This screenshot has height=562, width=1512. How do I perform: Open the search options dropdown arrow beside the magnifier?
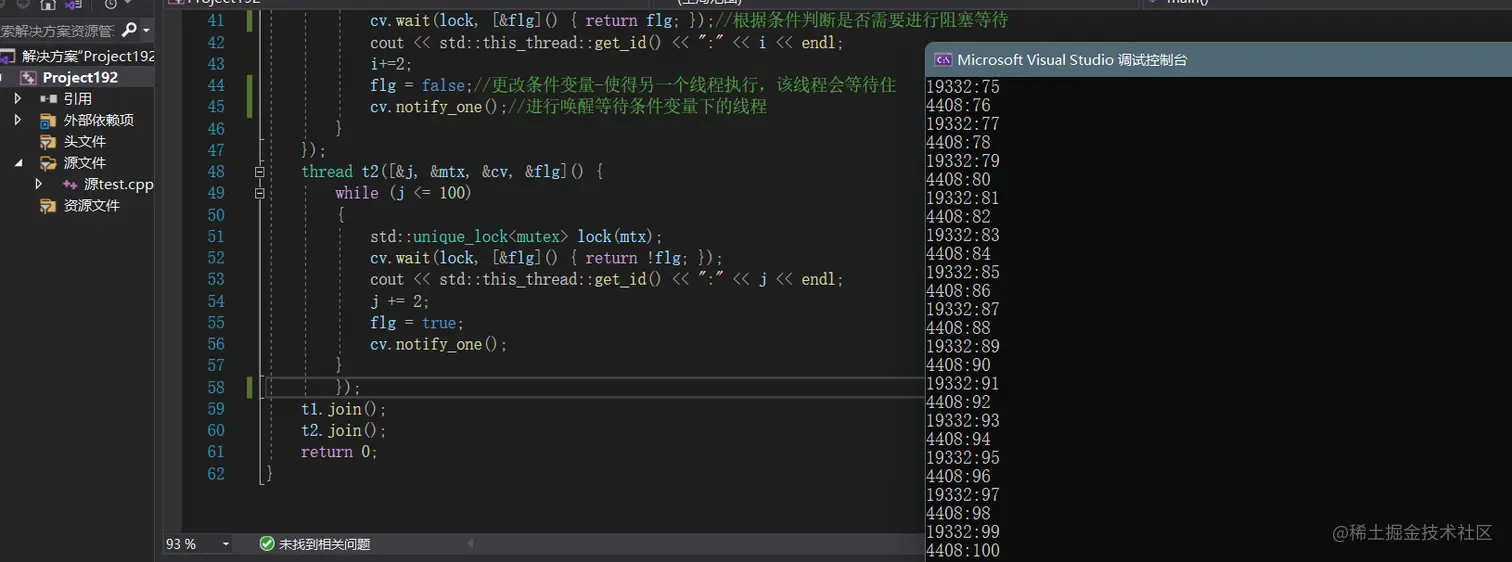tap(146, 31)
